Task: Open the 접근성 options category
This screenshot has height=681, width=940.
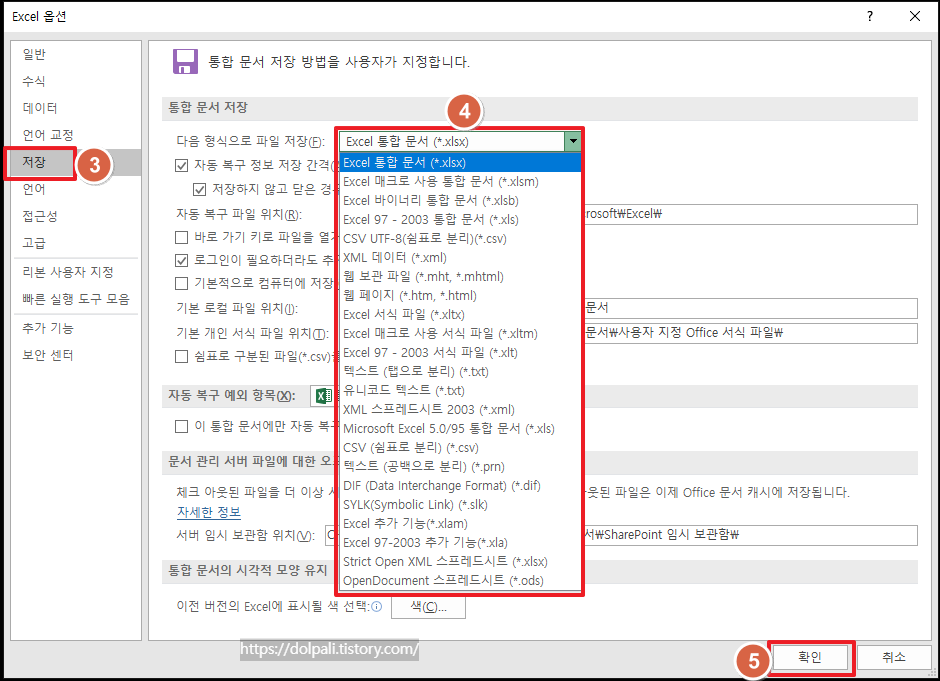Action: click(x=76, y=216)
